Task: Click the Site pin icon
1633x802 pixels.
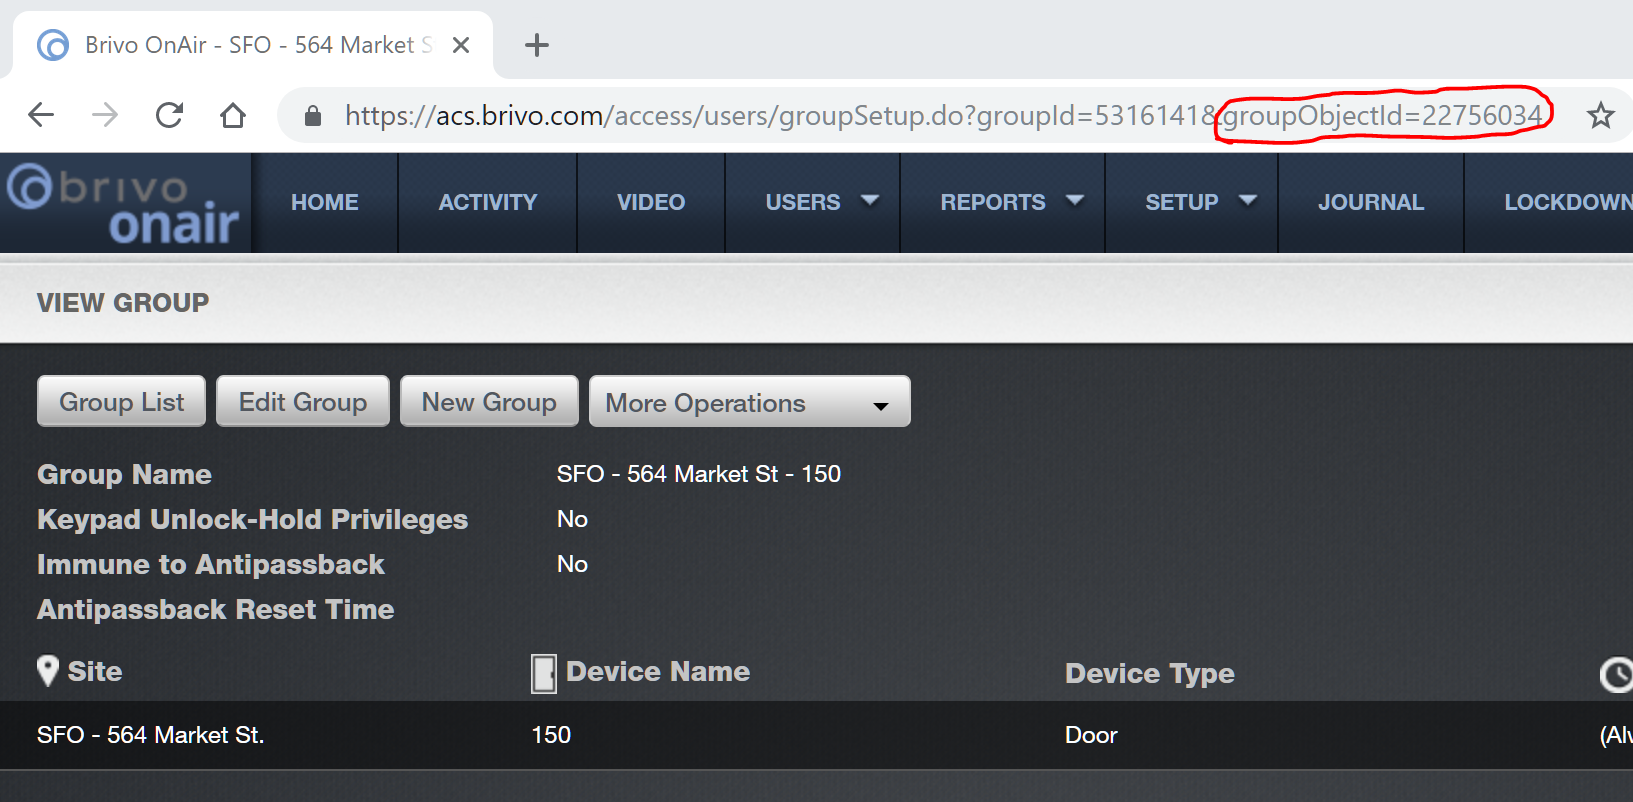Action: tap(47, 671)
